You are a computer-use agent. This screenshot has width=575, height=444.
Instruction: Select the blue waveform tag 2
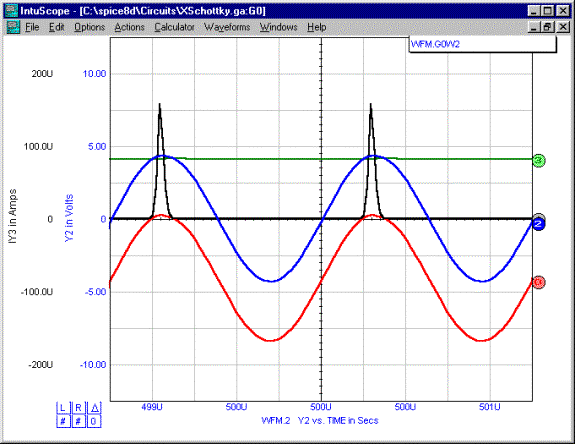pyautogui.click(x=538, y=224)
